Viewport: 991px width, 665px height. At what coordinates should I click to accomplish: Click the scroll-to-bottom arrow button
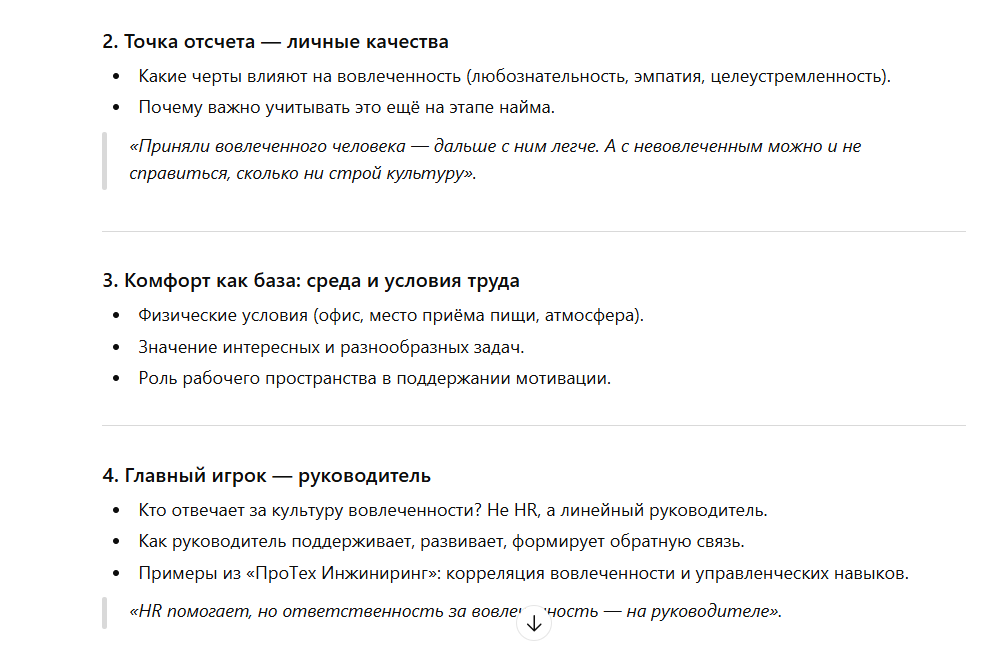[x=534, y=623]
